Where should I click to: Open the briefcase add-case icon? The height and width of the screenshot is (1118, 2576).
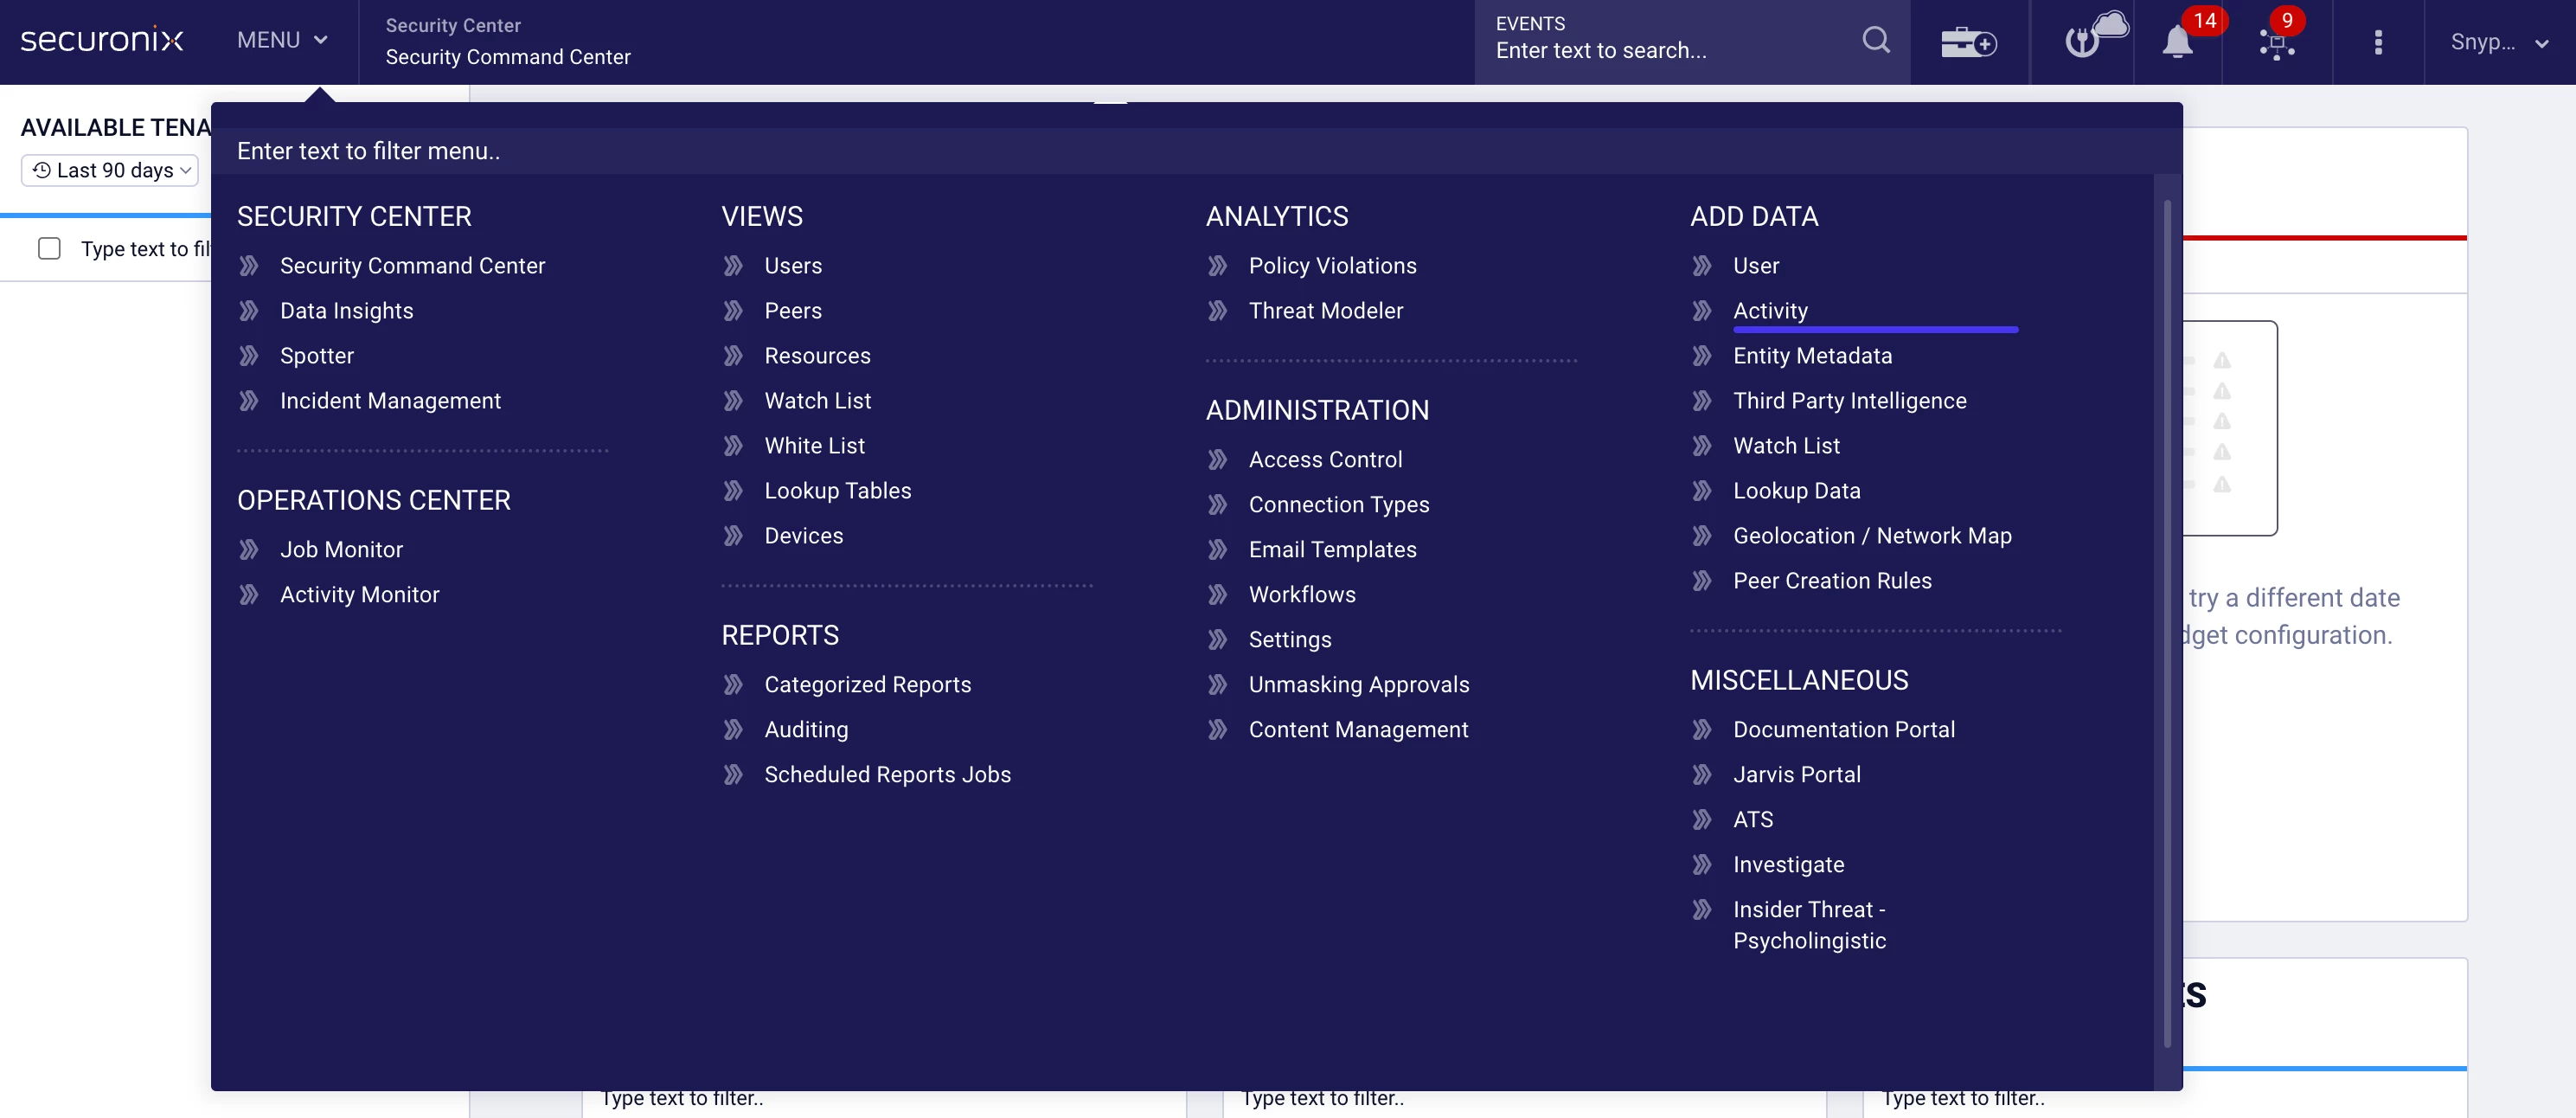1968,42
